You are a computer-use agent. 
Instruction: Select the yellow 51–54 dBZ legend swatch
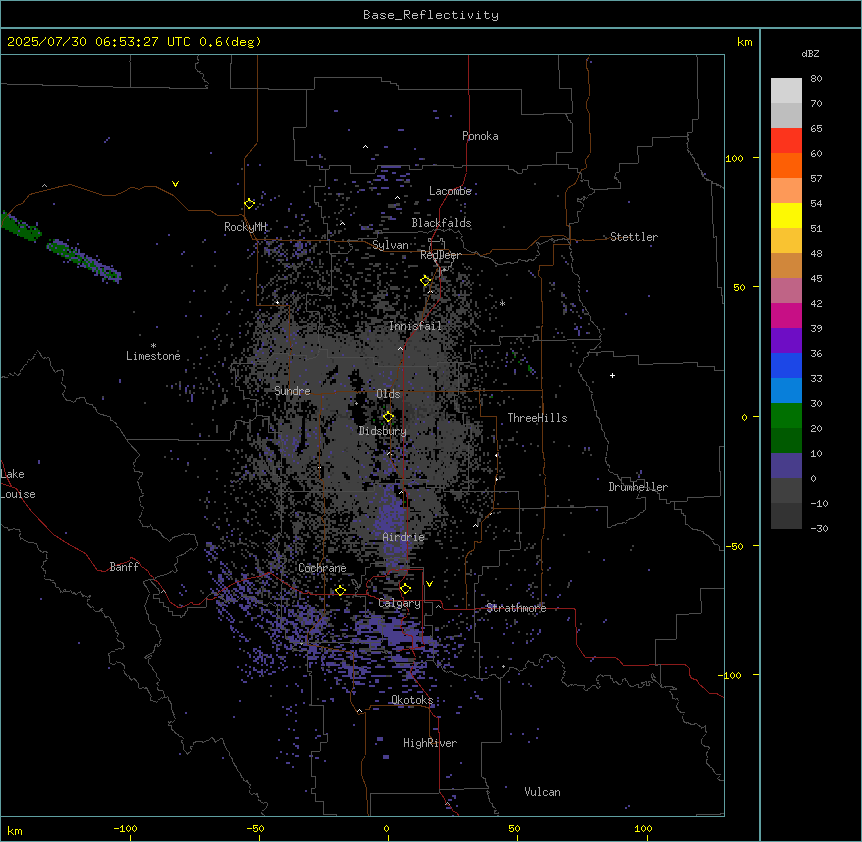(x=786, y=215)
